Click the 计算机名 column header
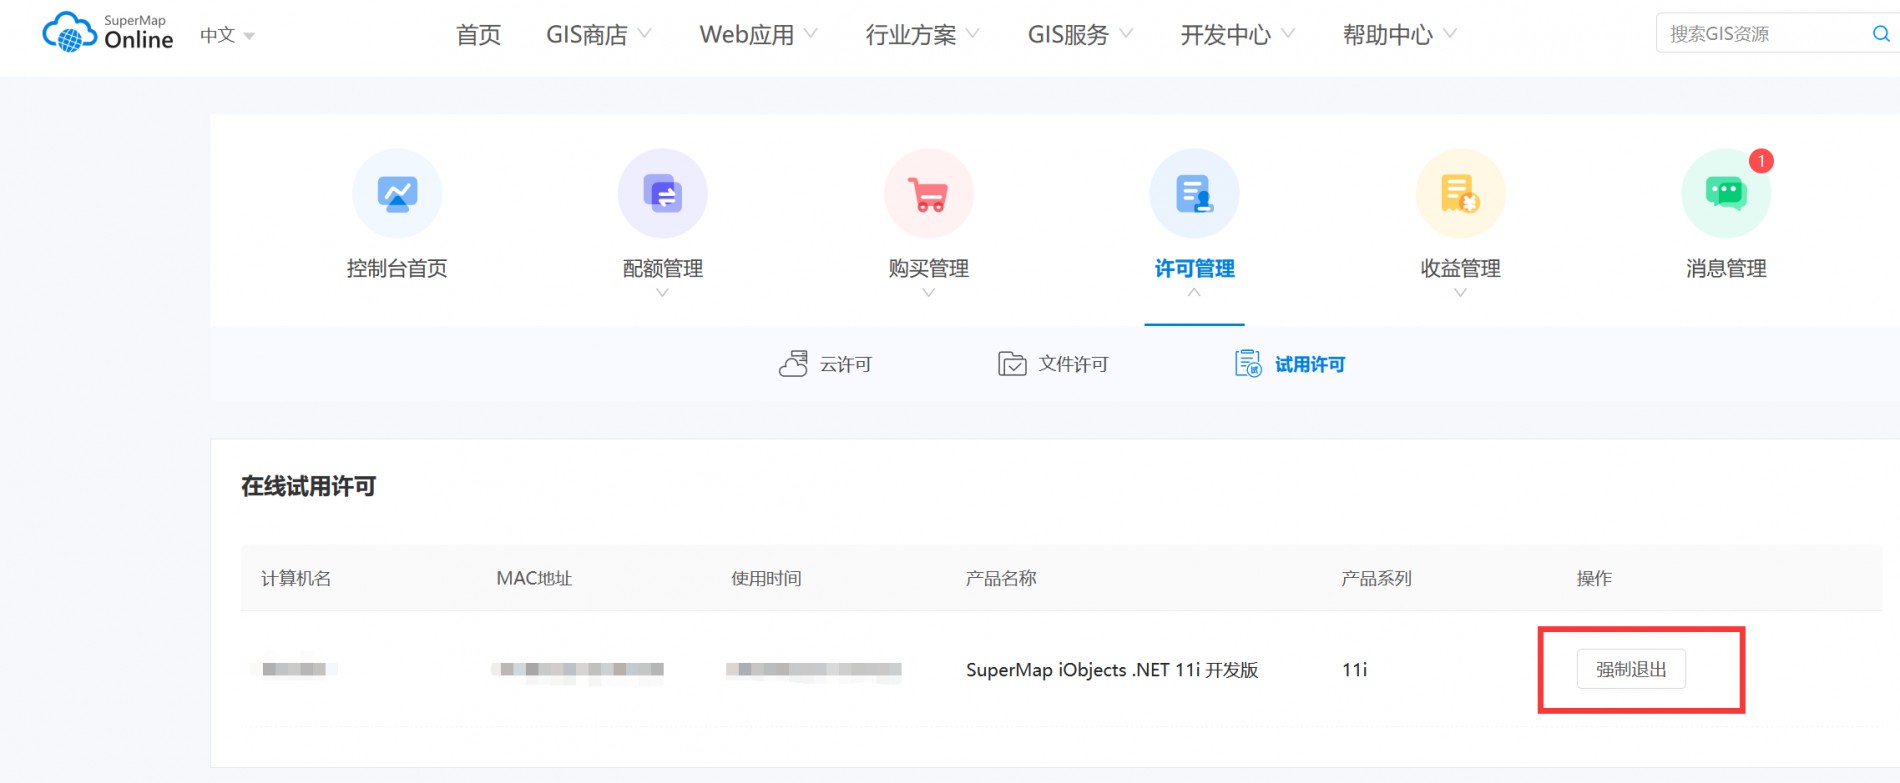Viewport: 1900px width, 783px height. coord(296,578)
